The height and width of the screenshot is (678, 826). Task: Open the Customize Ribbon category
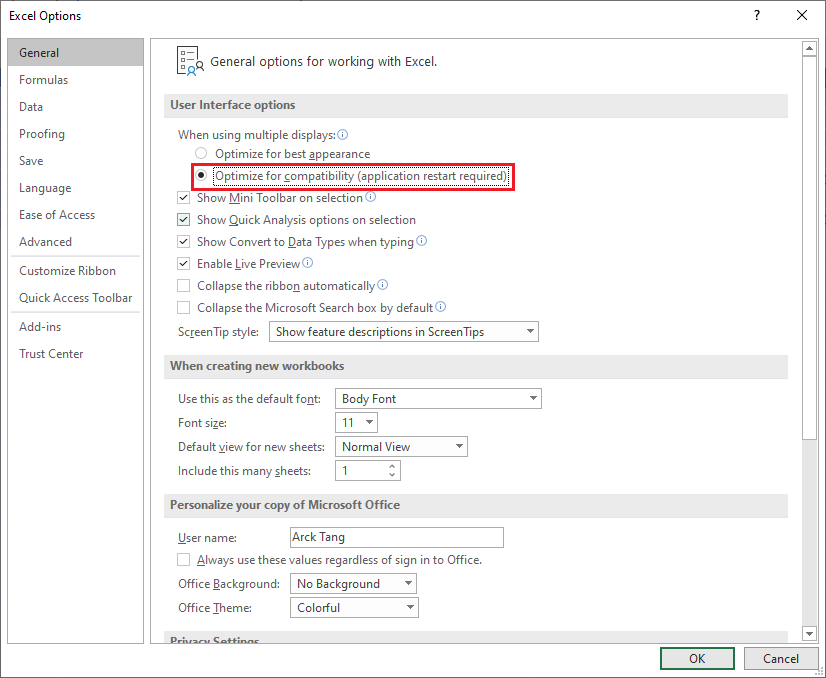(75, 271)
